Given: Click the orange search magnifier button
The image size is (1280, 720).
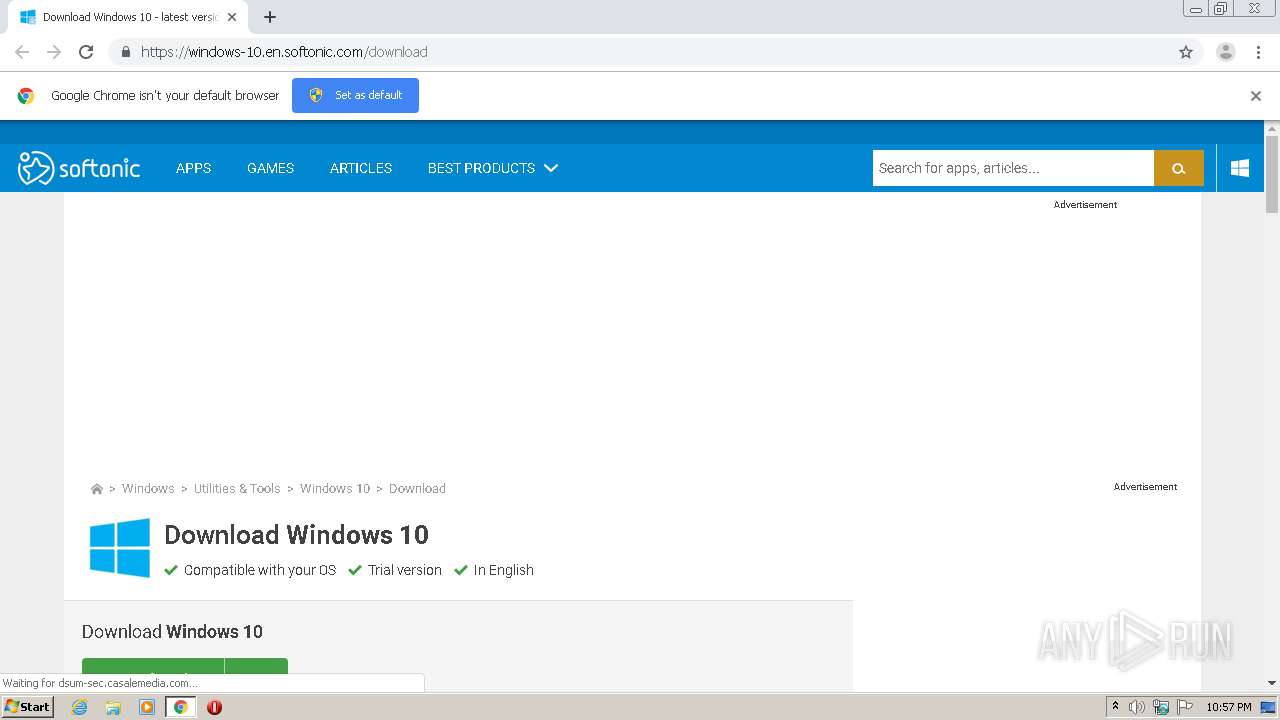Looking at the screenshot, I should pyautogui.click(x=1179, y=168).
